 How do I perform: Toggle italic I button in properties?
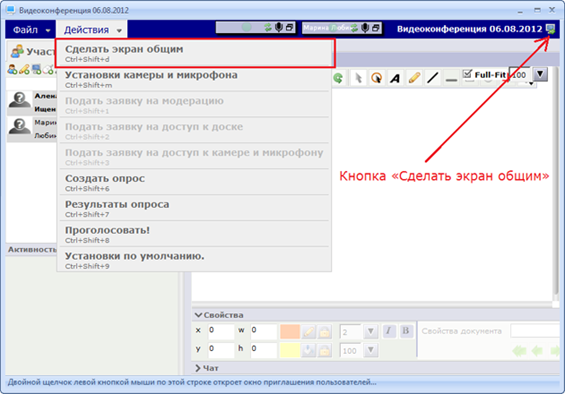388,331
